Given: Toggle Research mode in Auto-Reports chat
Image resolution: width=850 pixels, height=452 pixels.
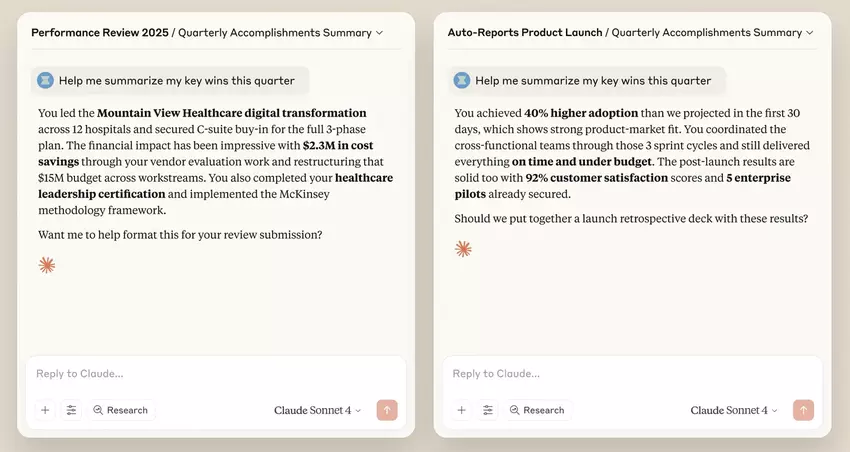Looking at the screenshot, I should coord(537,410).
